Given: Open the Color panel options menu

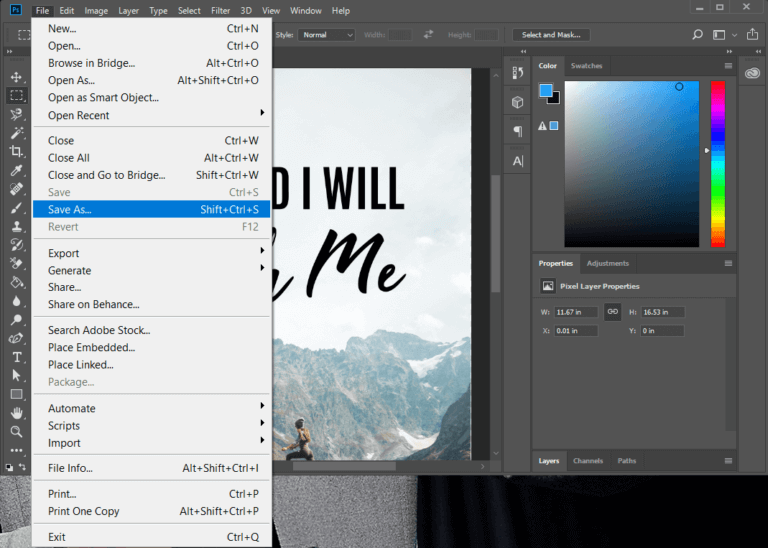Looking at the screenshot, I should pyautogui.click(x=728, y=66).
